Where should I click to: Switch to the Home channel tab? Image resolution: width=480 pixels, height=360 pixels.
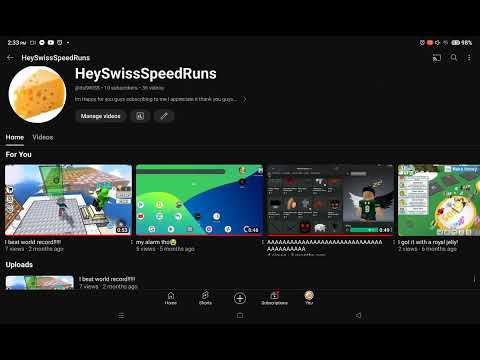point(15,137)
